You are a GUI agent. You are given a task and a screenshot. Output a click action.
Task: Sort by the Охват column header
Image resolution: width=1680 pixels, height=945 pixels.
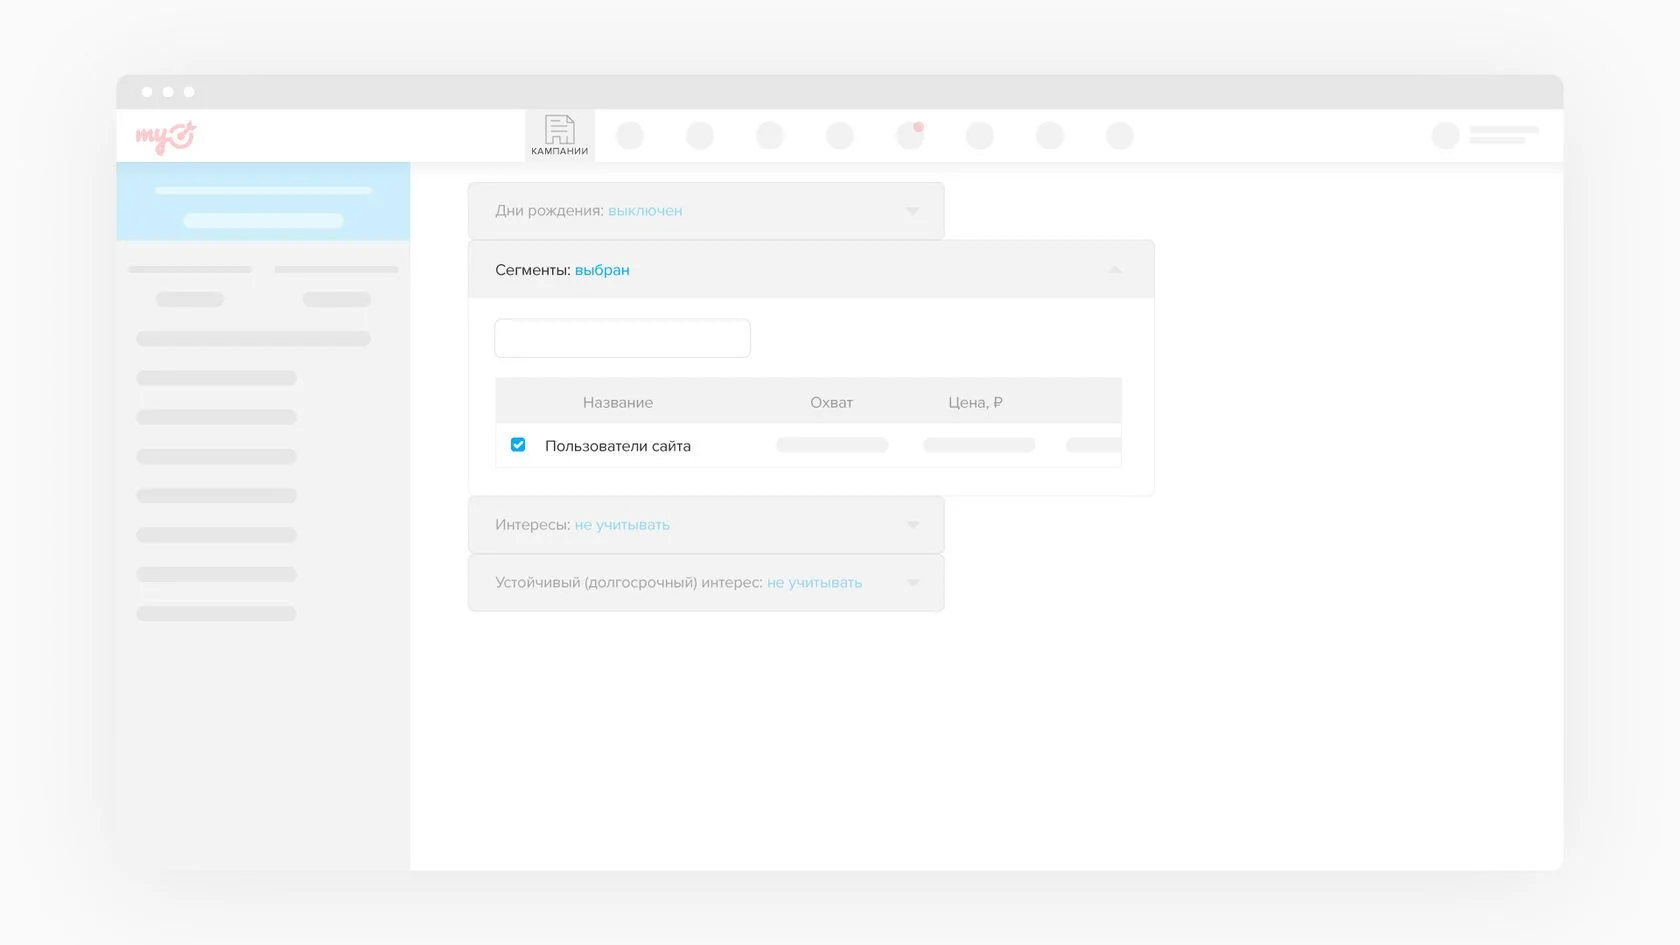pyautogui.click(x=831, y=402)
